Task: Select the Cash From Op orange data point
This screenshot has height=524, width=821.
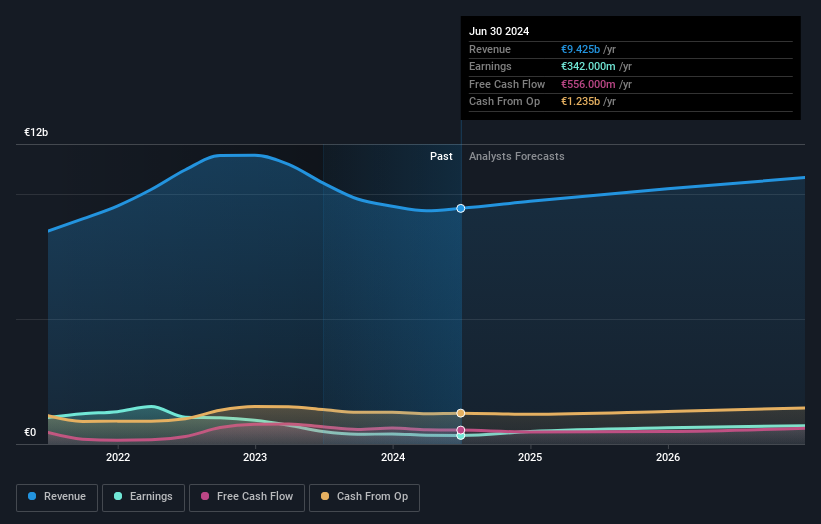Action: 461,413
